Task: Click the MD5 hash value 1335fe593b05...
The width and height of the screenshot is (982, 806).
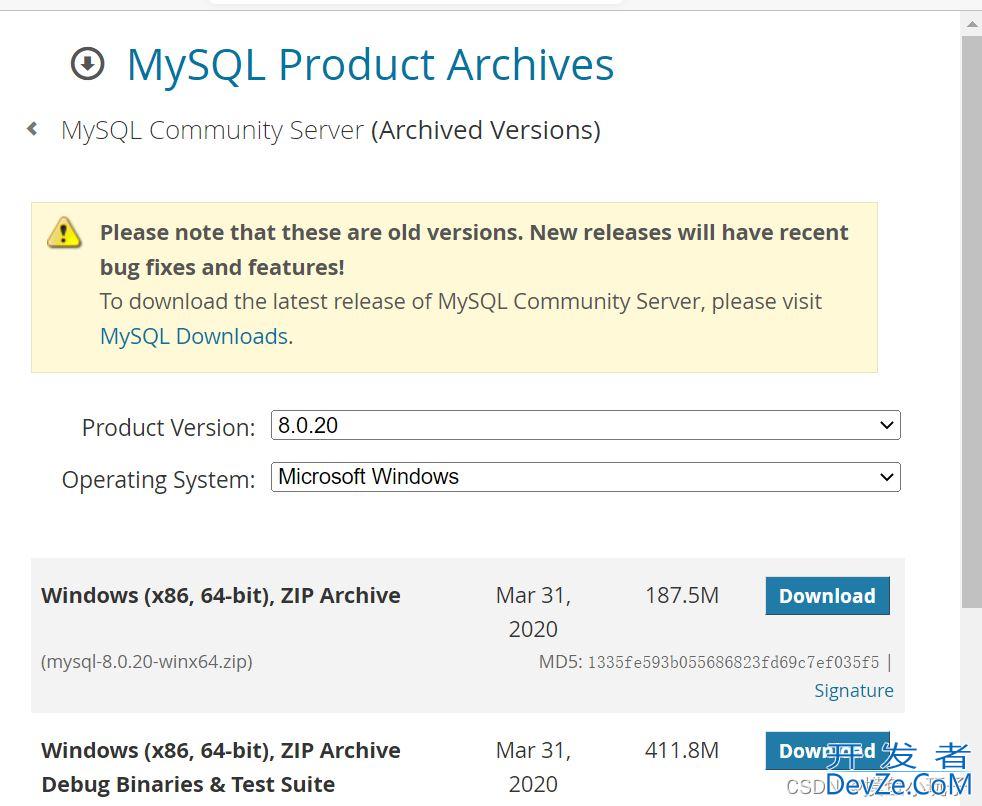Action: tap(733, 662)
